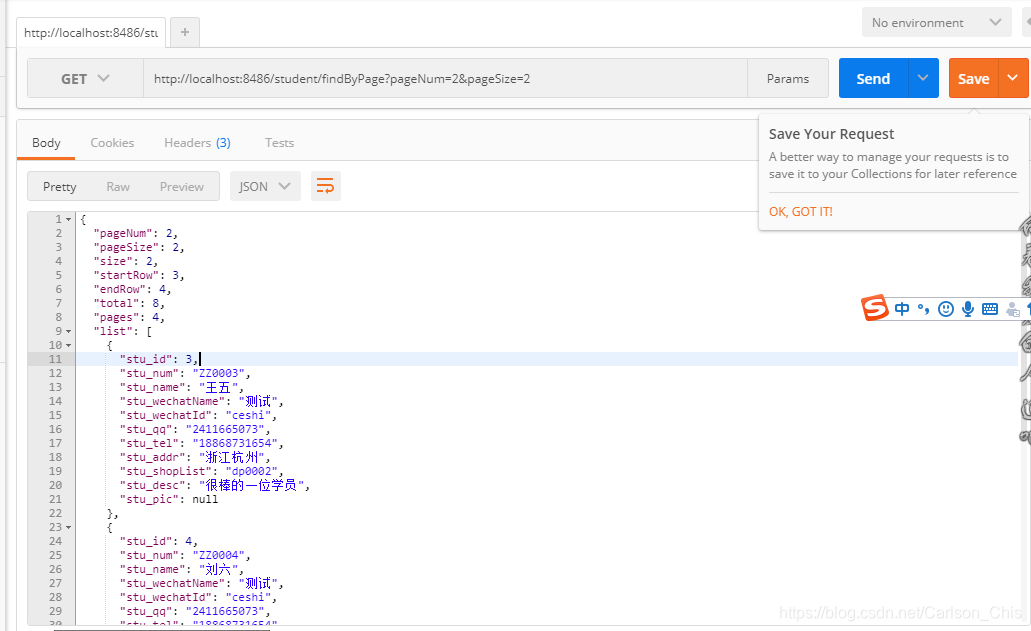The image size is (1031, 631).
Task: Select Raw view mode
Action: [x=118, y=187]
